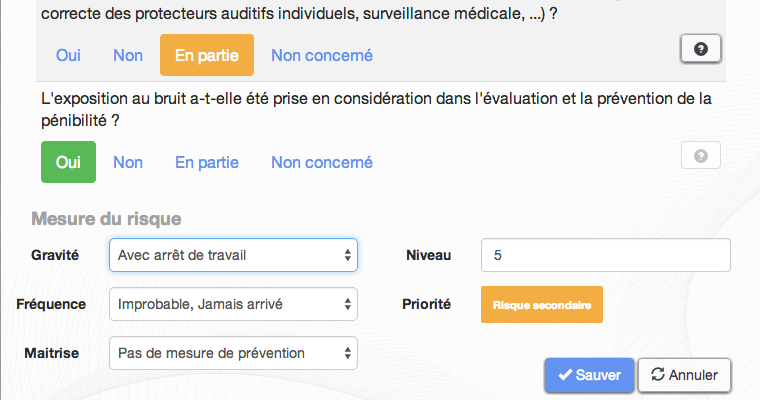760x400 pixels.
Task: Click the 'Risque secondaire' priority badge
Action: (x=541, y=304)
